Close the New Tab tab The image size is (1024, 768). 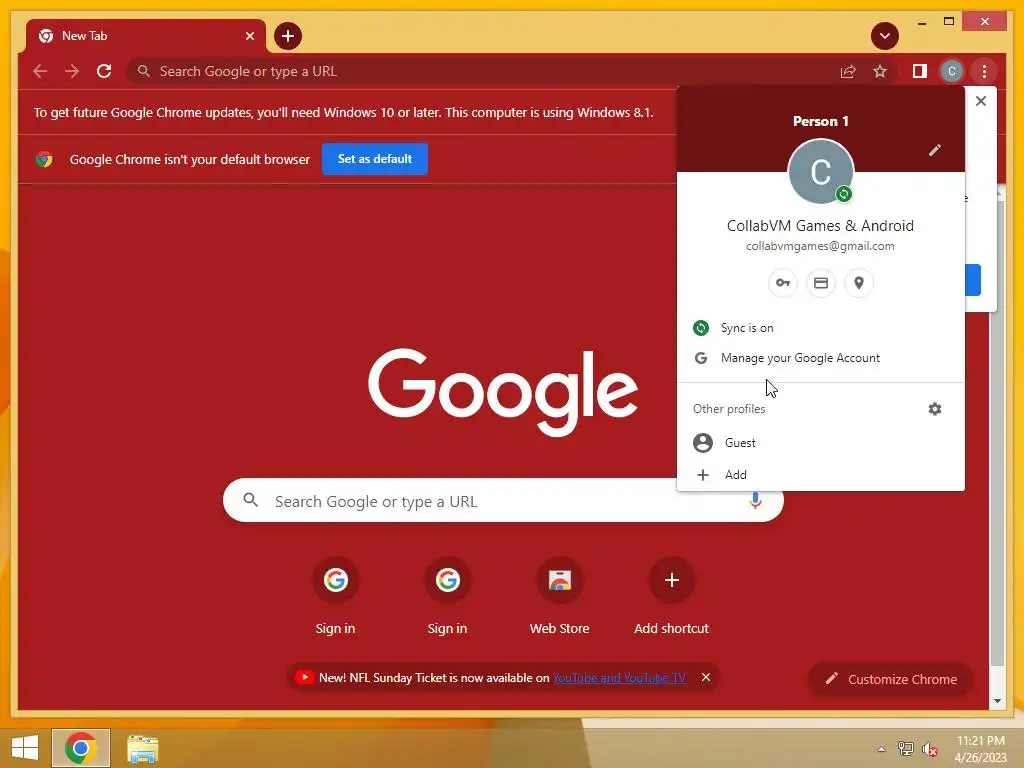click(x=249, y=36)
